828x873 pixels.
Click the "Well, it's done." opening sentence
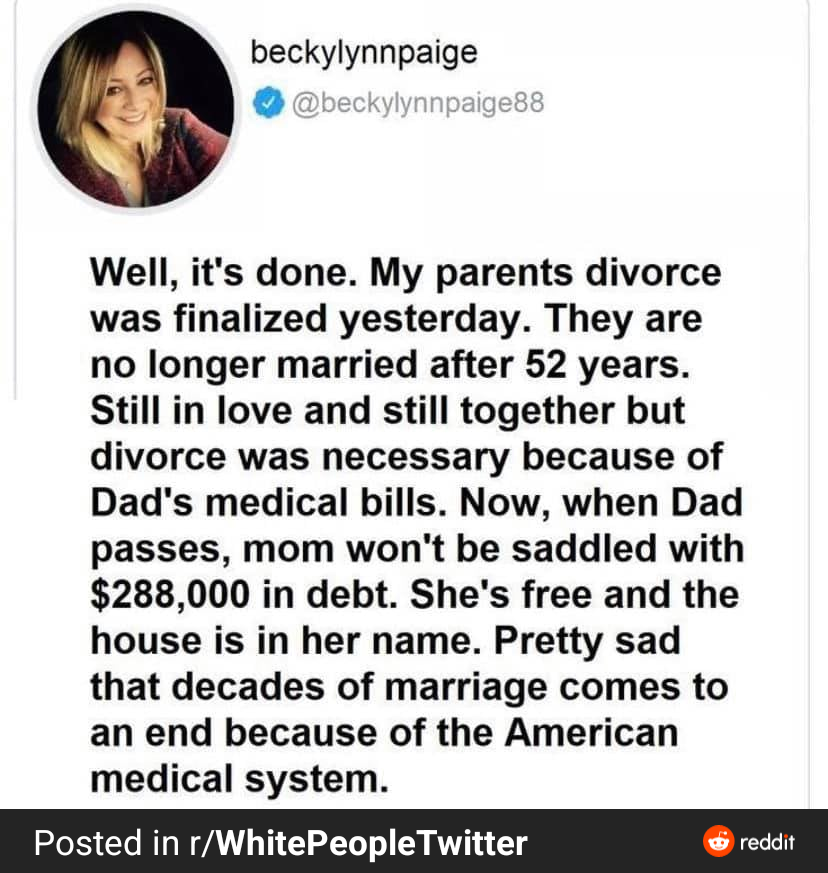(223, 273)
